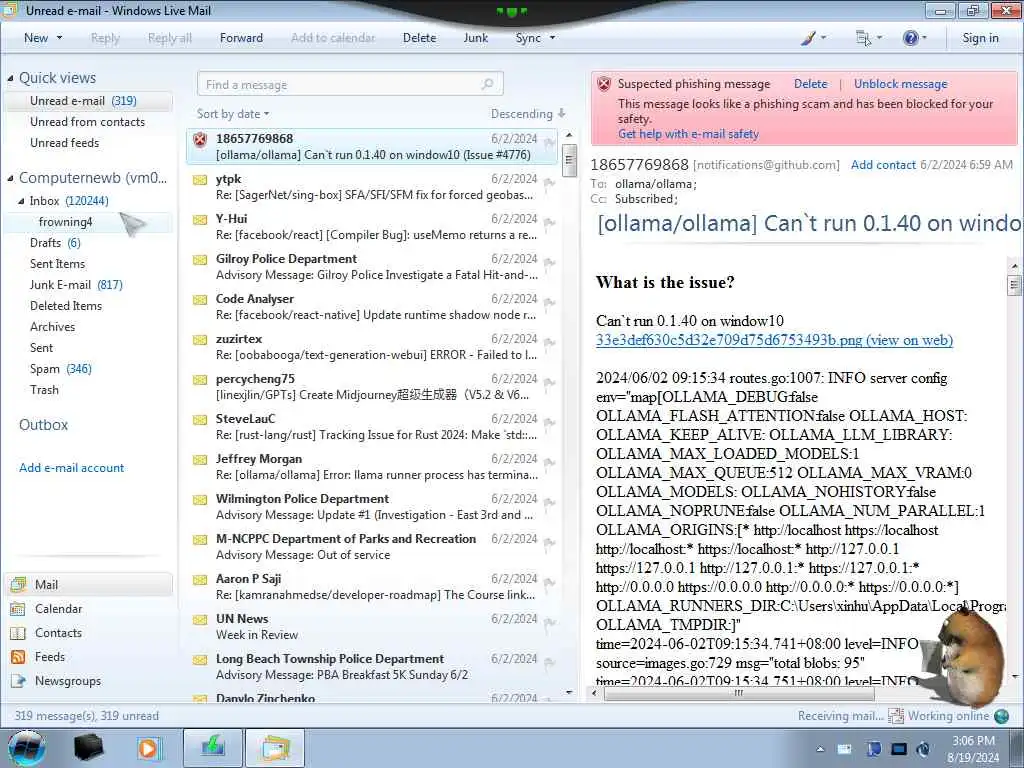
Task: Click the magnifier search icon
Action: point(487,84)
